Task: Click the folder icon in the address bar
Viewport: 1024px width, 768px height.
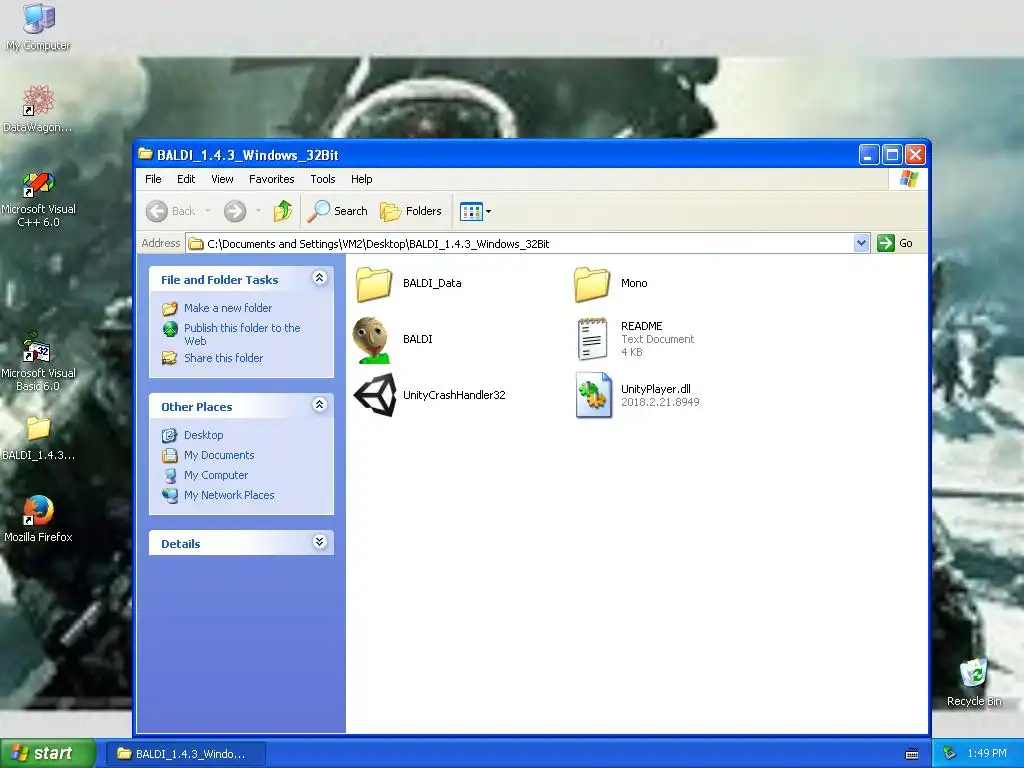Action: pyautogui.click(x=195, y=244)
